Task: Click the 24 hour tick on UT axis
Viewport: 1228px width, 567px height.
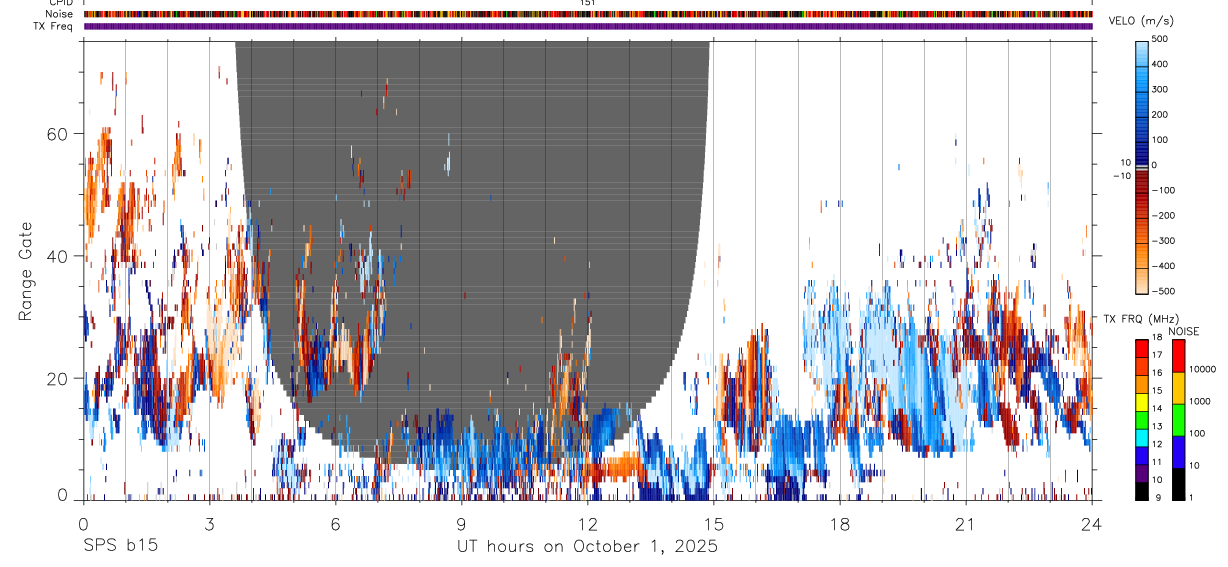Action: pyautogui.click(x=1092, y=523)
